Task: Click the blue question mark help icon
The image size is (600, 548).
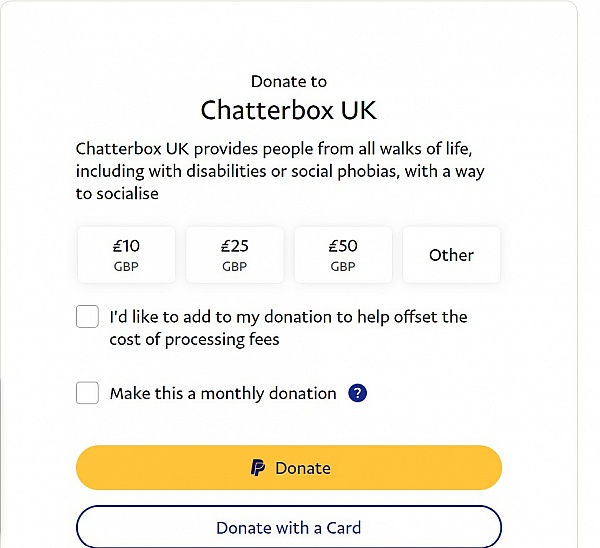Action: [357, 393]
